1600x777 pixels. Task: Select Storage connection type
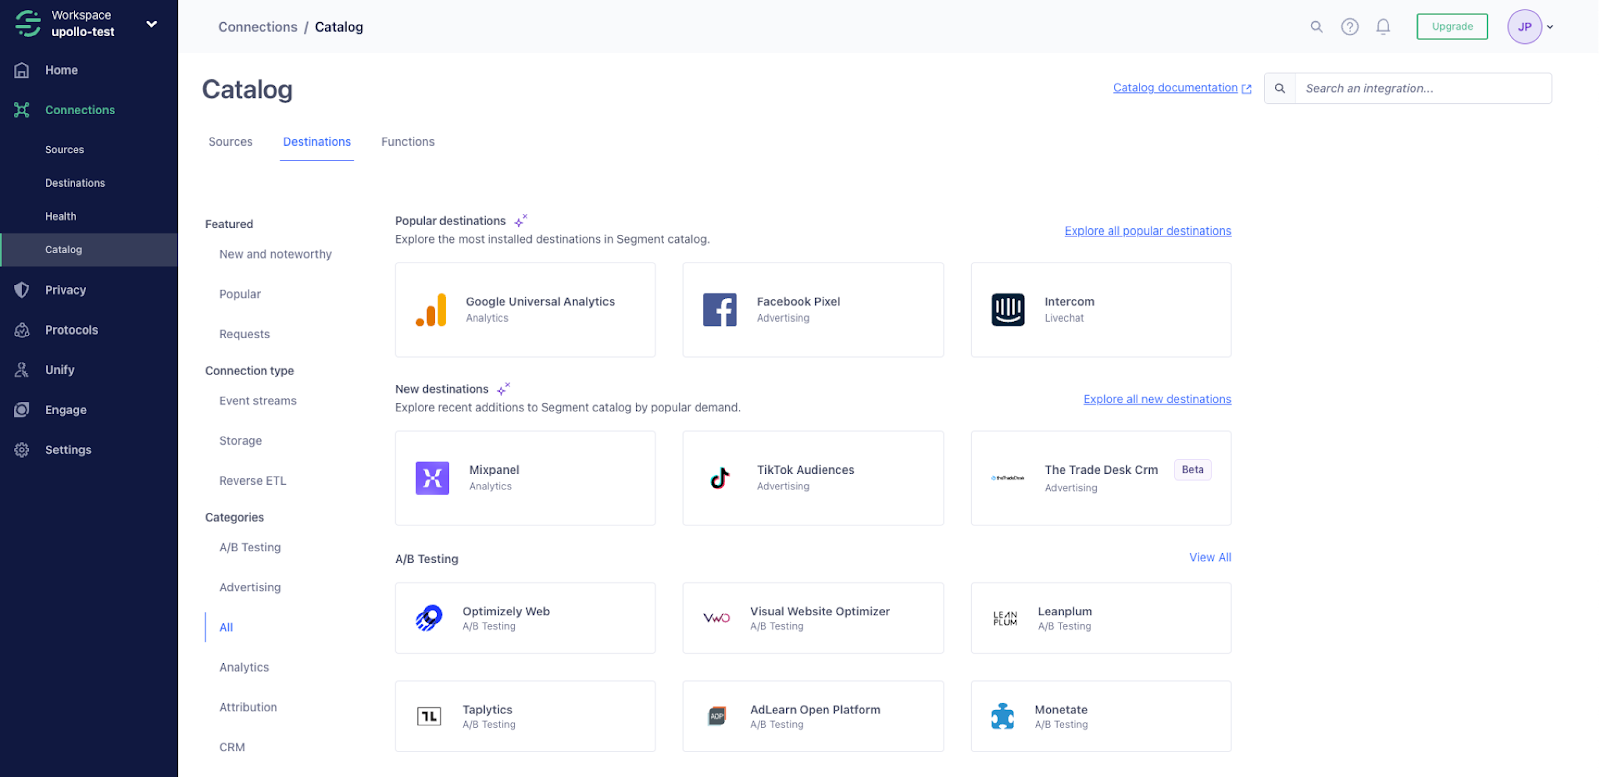[x=241, y=441]
